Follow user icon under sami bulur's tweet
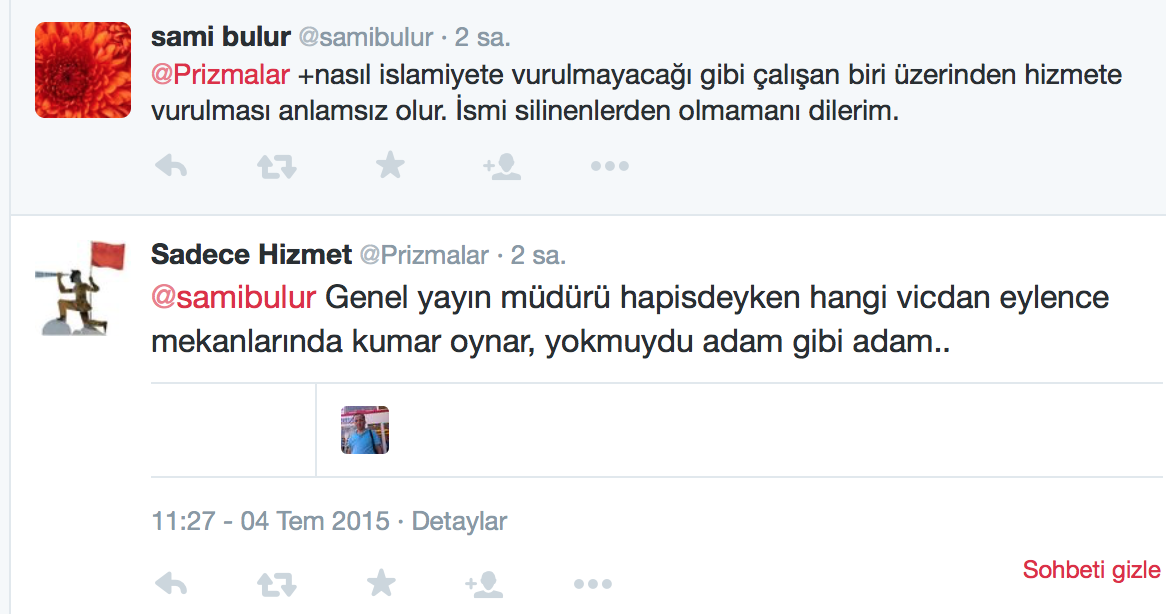Image resolution: width=1166 pixels, height=614 pixels. tap(501, 166)
